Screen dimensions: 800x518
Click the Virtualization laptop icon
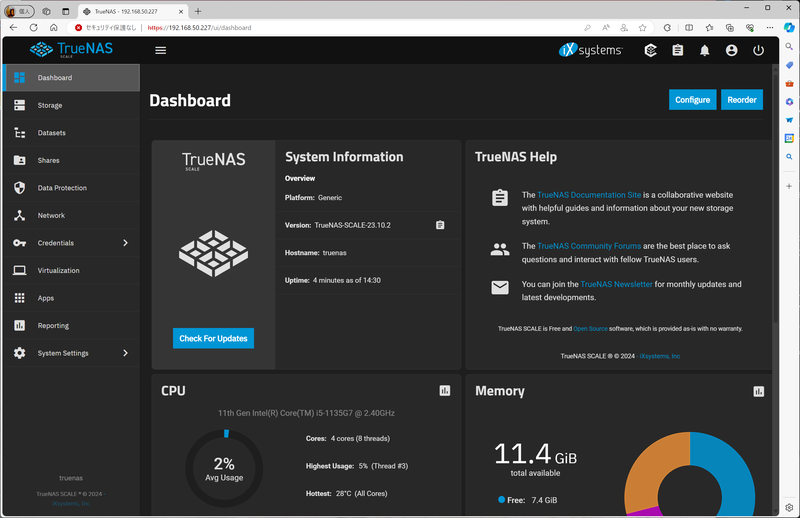click(19, 270)
